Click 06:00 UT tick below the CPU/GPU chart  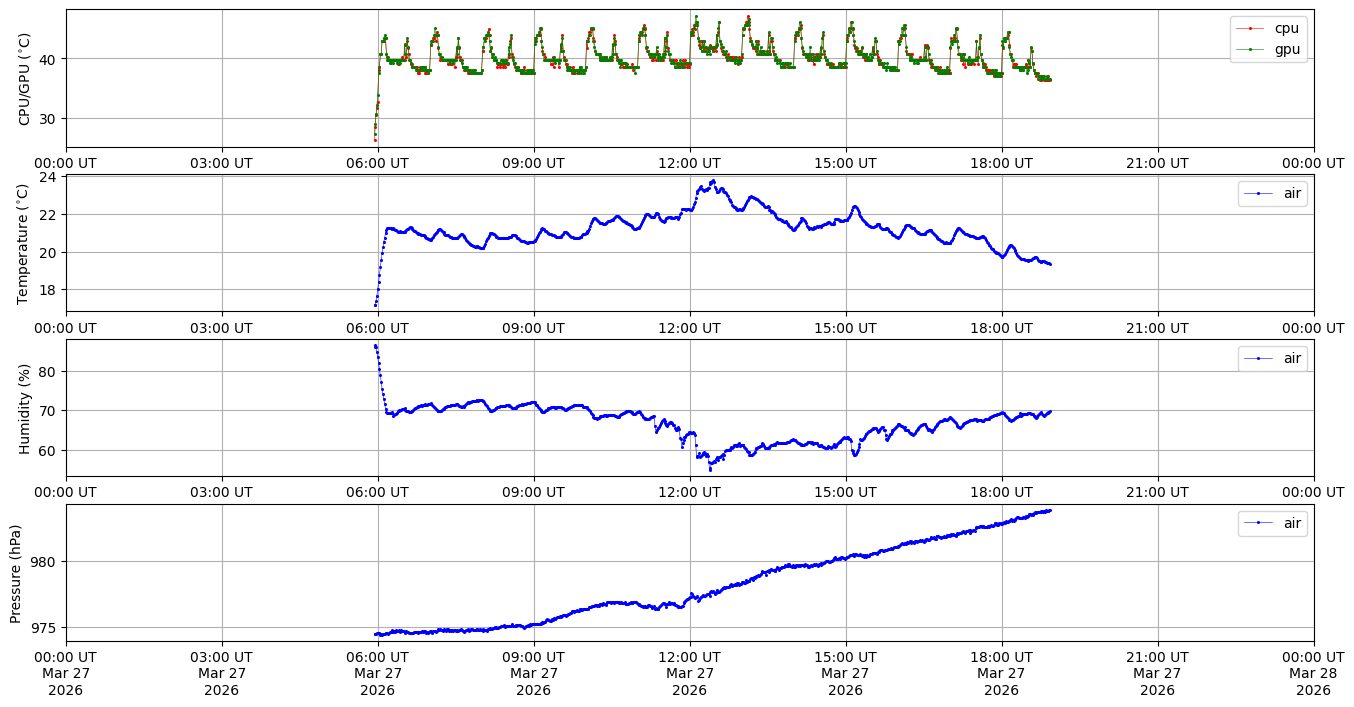(x=378, y=162)
